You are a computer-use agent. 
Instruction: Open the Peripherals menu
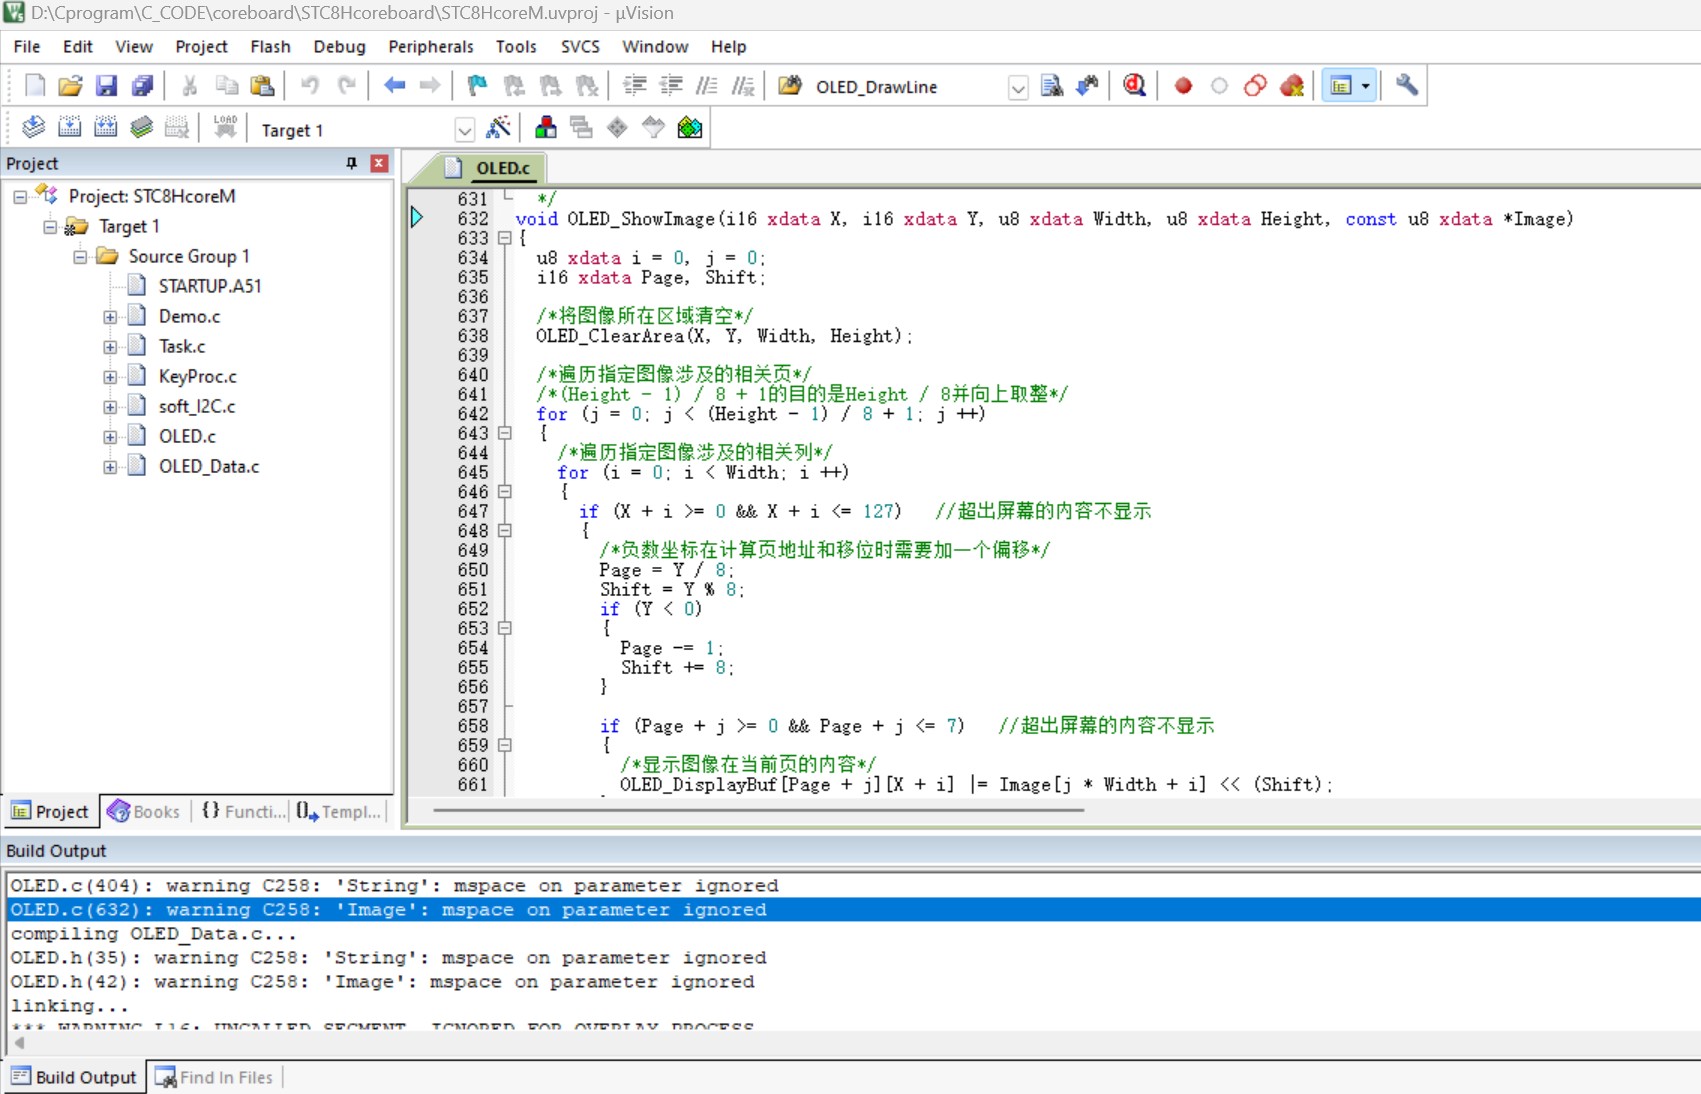[x=430, y=47]
